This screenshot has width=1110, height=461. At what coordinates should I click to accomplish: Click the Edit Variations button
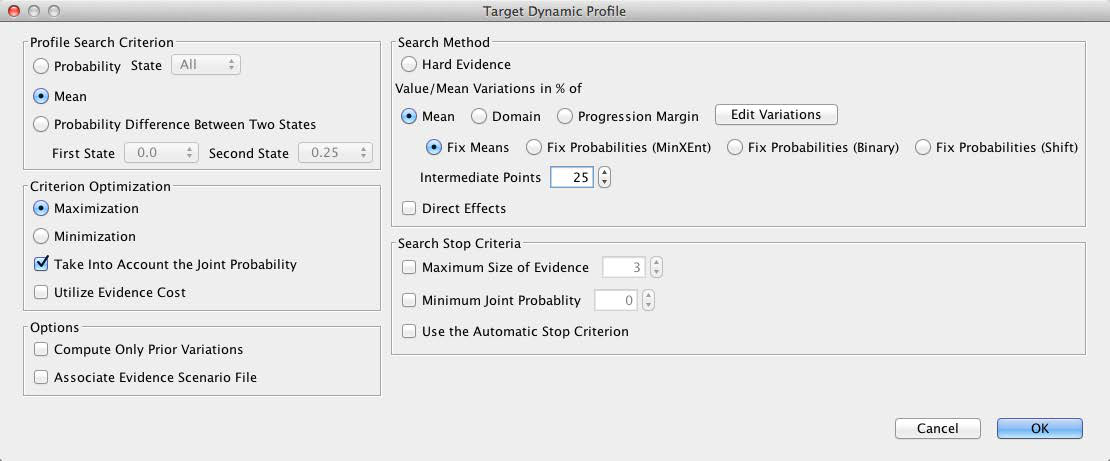click(x=775, y=115)
